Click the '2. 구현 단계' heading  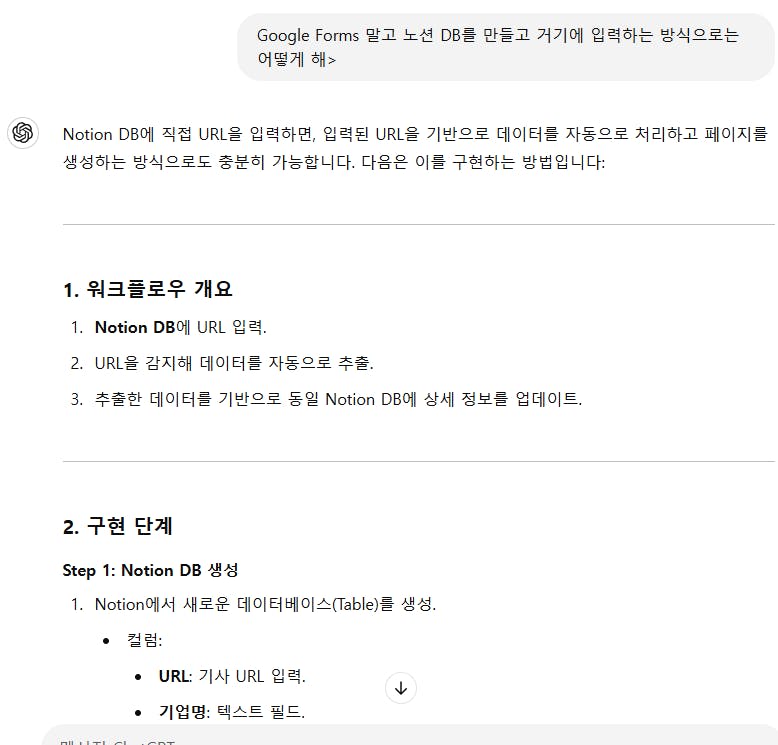click(x=118, y=526)
